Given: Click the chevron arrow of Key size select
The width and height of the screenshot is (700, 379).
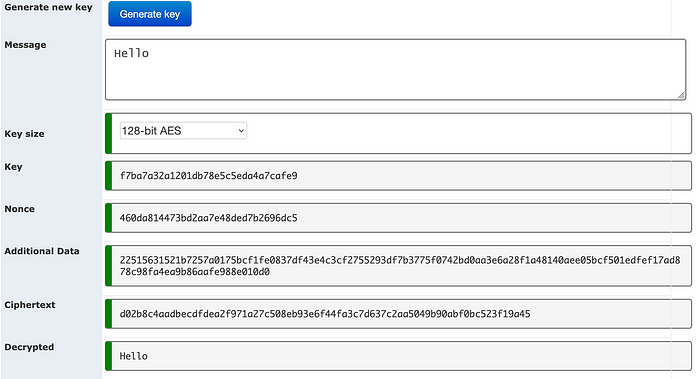Looking at the screenshot, I should 241,131.
